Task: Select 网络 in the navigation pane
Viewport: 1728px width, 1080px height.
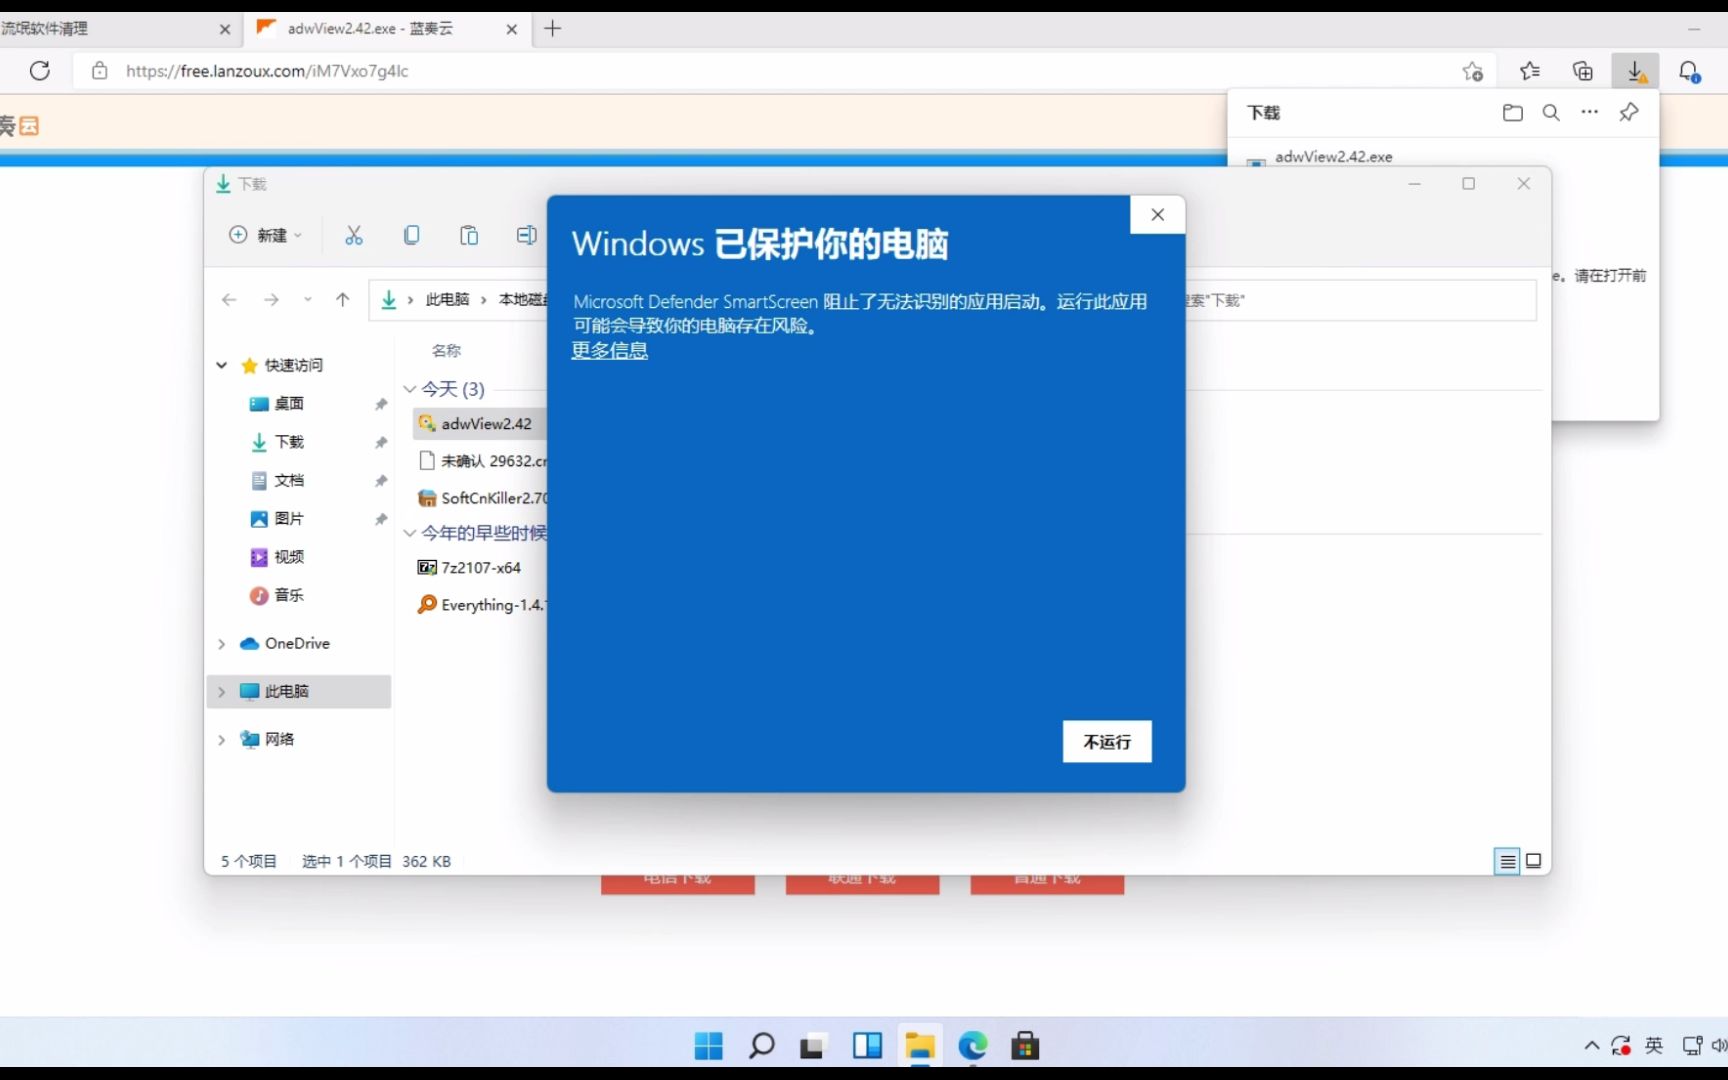Action: pos(279,739)
